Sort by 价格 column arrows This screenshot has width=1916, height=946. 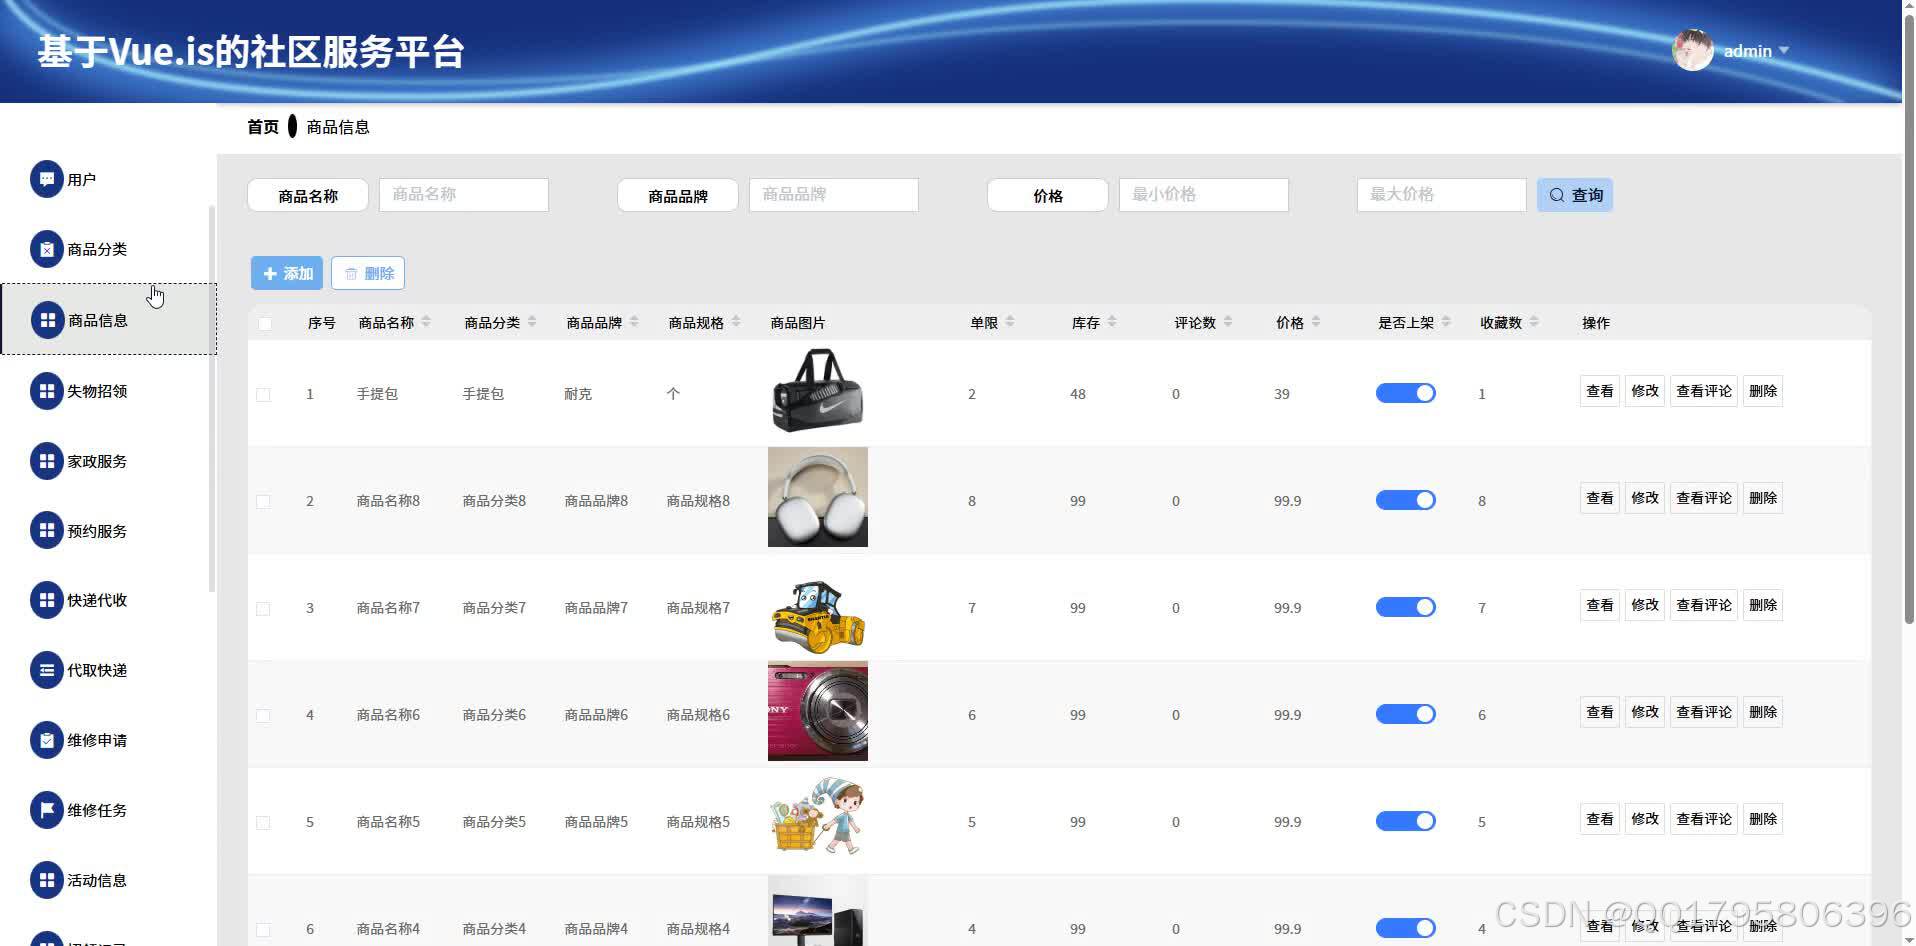pos(1316,322)
